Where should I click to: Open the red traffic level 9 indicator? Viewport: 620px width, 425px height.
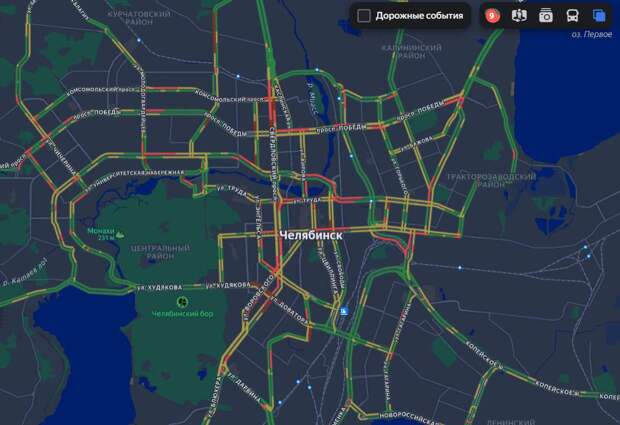(x=492, y=16)
